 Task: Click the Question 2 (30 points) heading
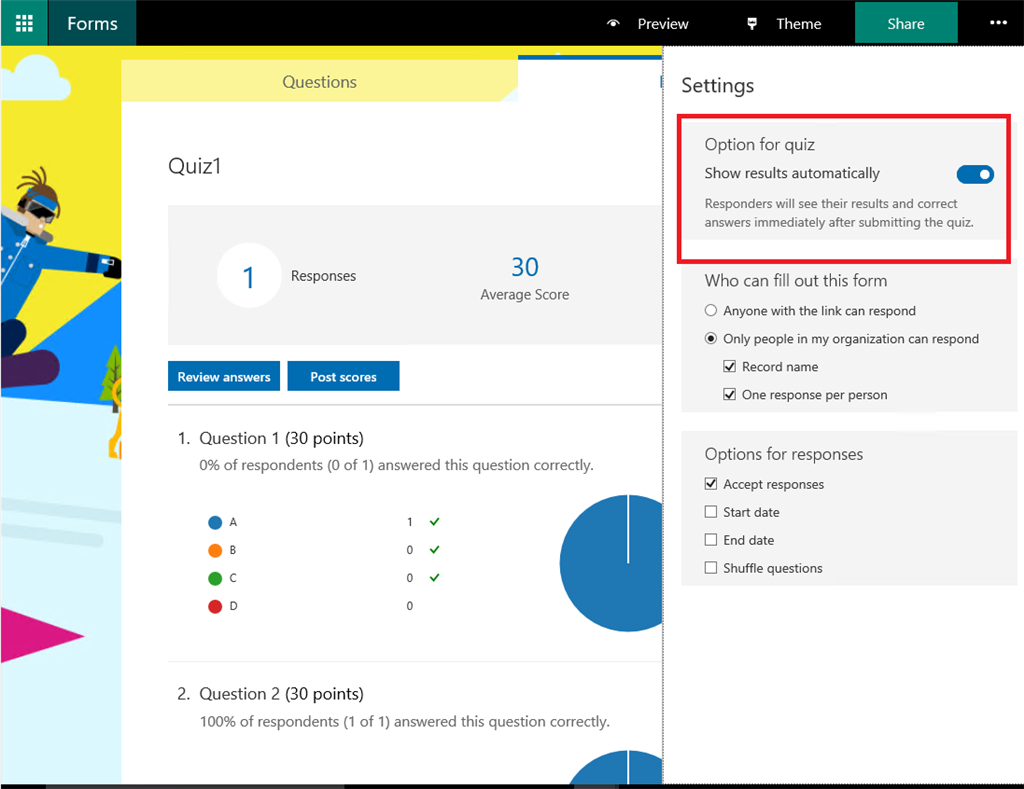click(281, 694)
